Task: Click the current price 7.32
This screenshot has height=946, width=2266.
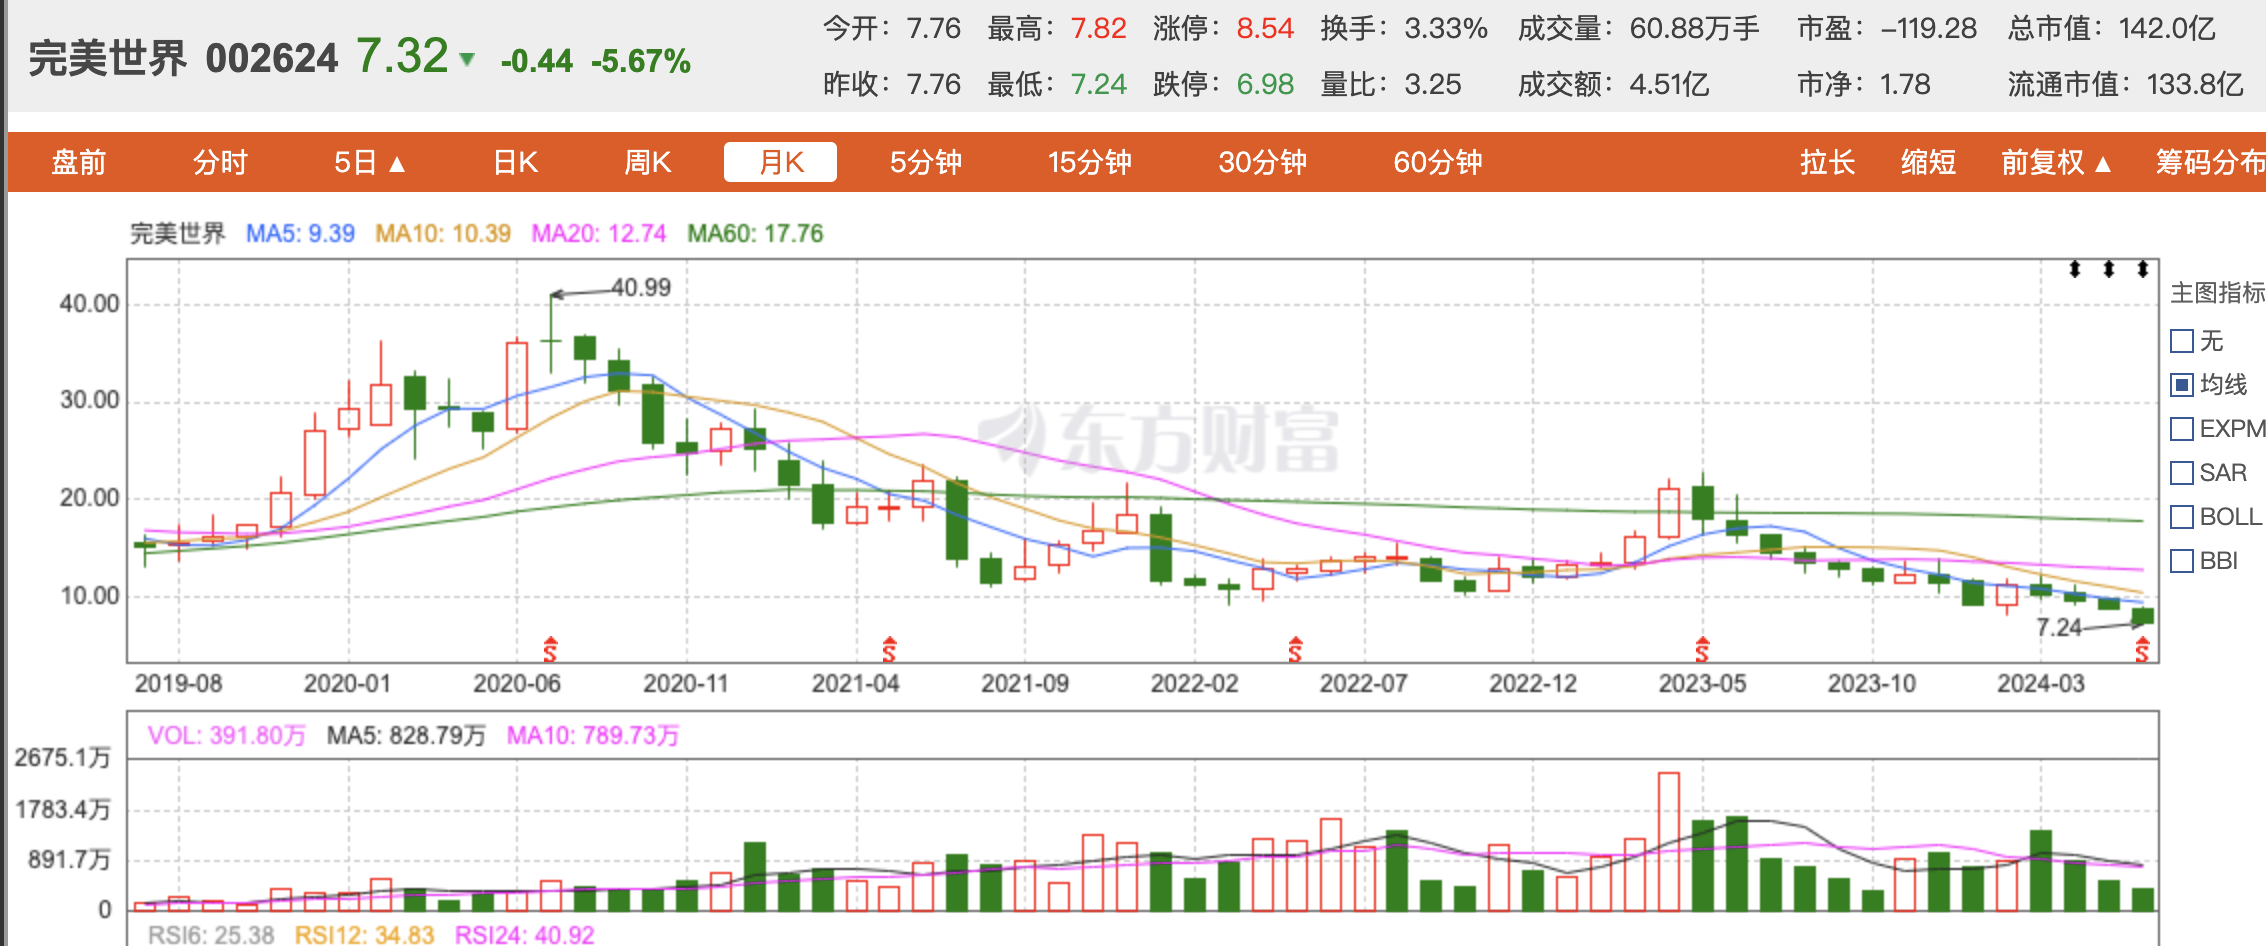Action: pos(402,56)
